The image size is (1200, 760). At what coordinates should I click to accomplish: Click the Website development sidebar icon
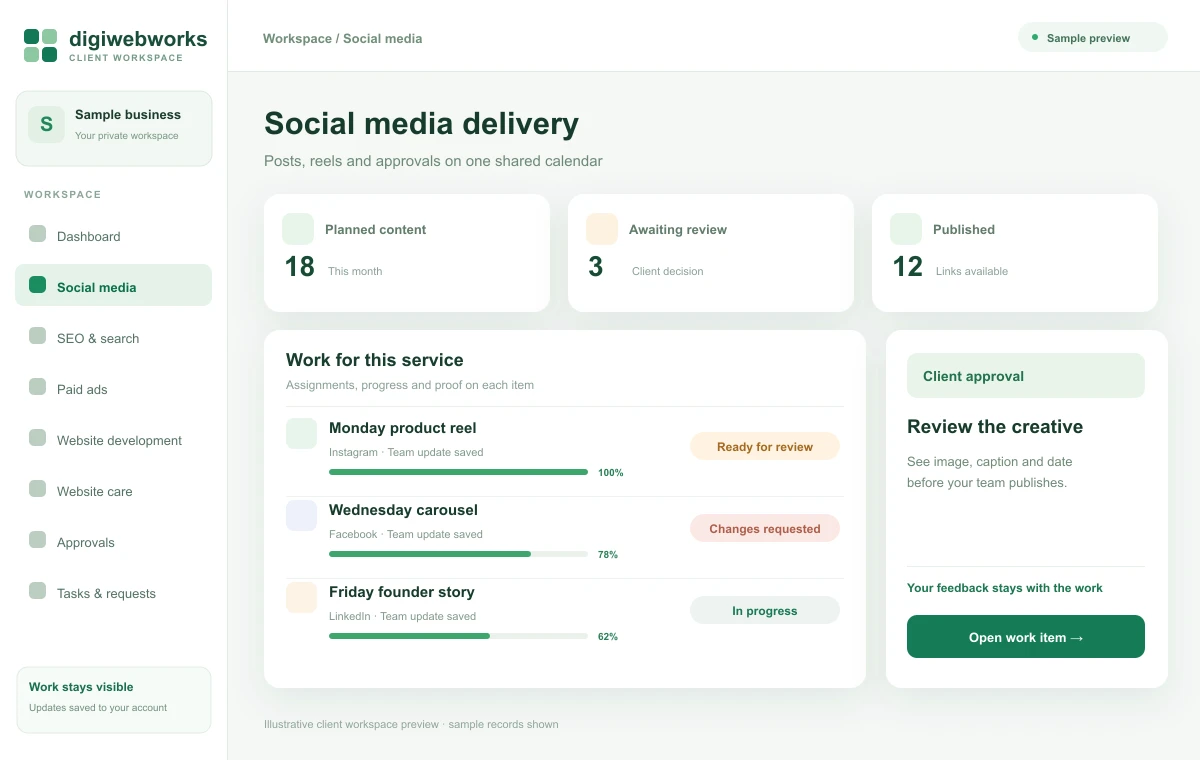37,438
